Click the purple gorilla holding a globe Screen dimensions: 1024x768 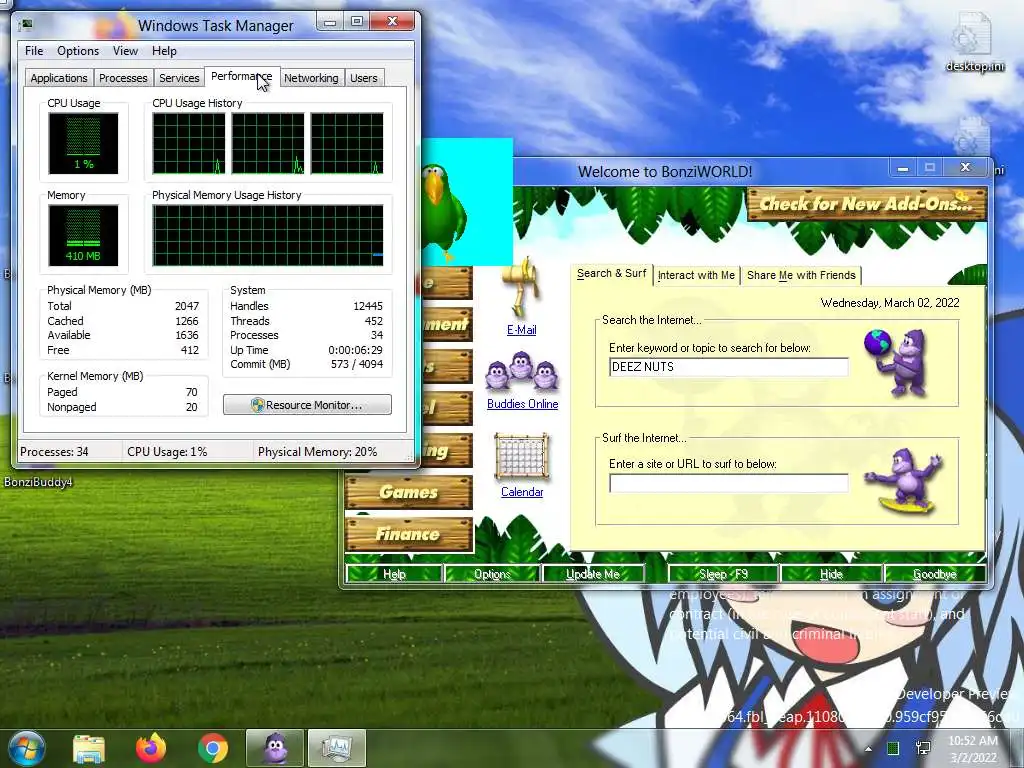coord(896,362)
